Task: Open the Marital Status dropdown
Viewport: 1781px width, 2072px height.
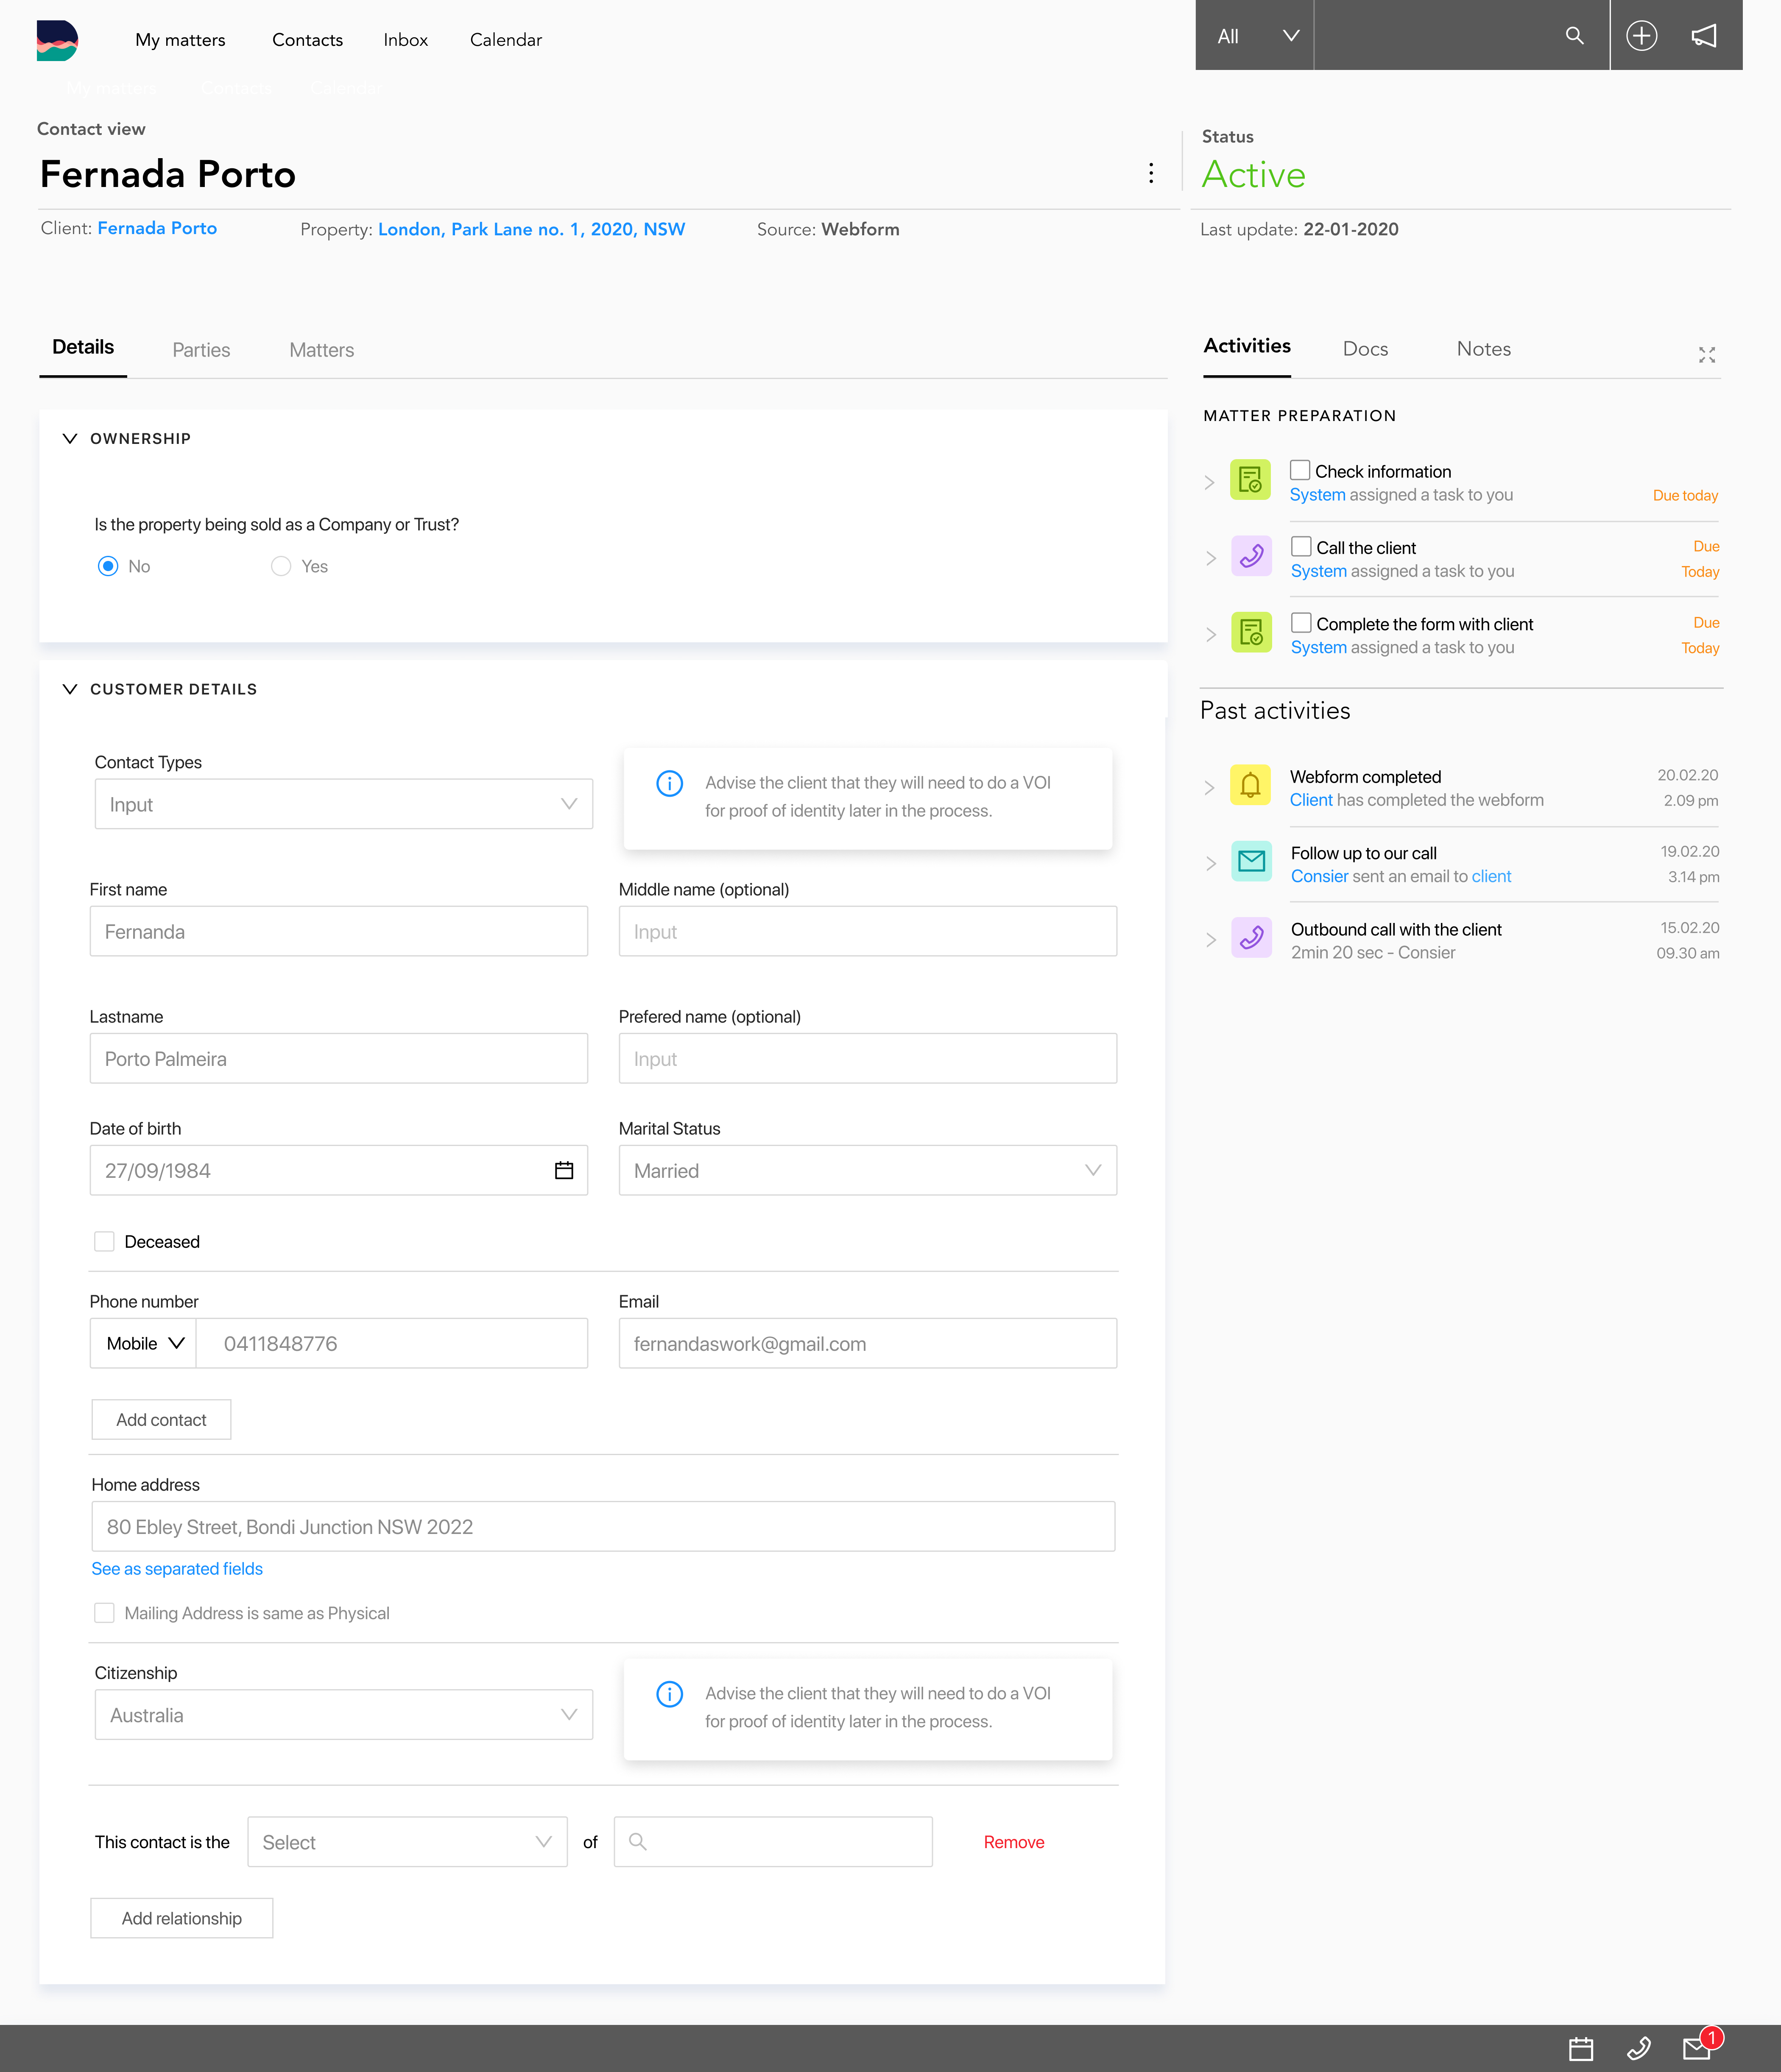Action: 867,1170
